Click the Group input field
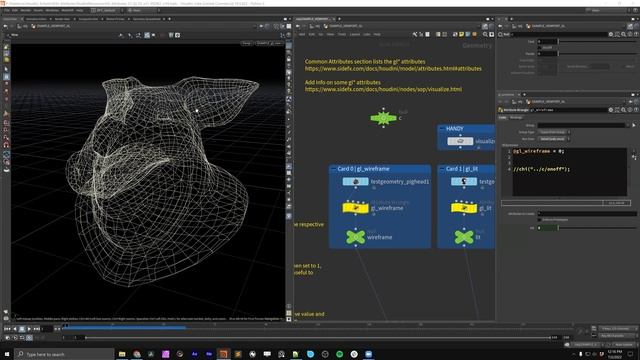Screen dimensions: 640x360 pos(581,125)
